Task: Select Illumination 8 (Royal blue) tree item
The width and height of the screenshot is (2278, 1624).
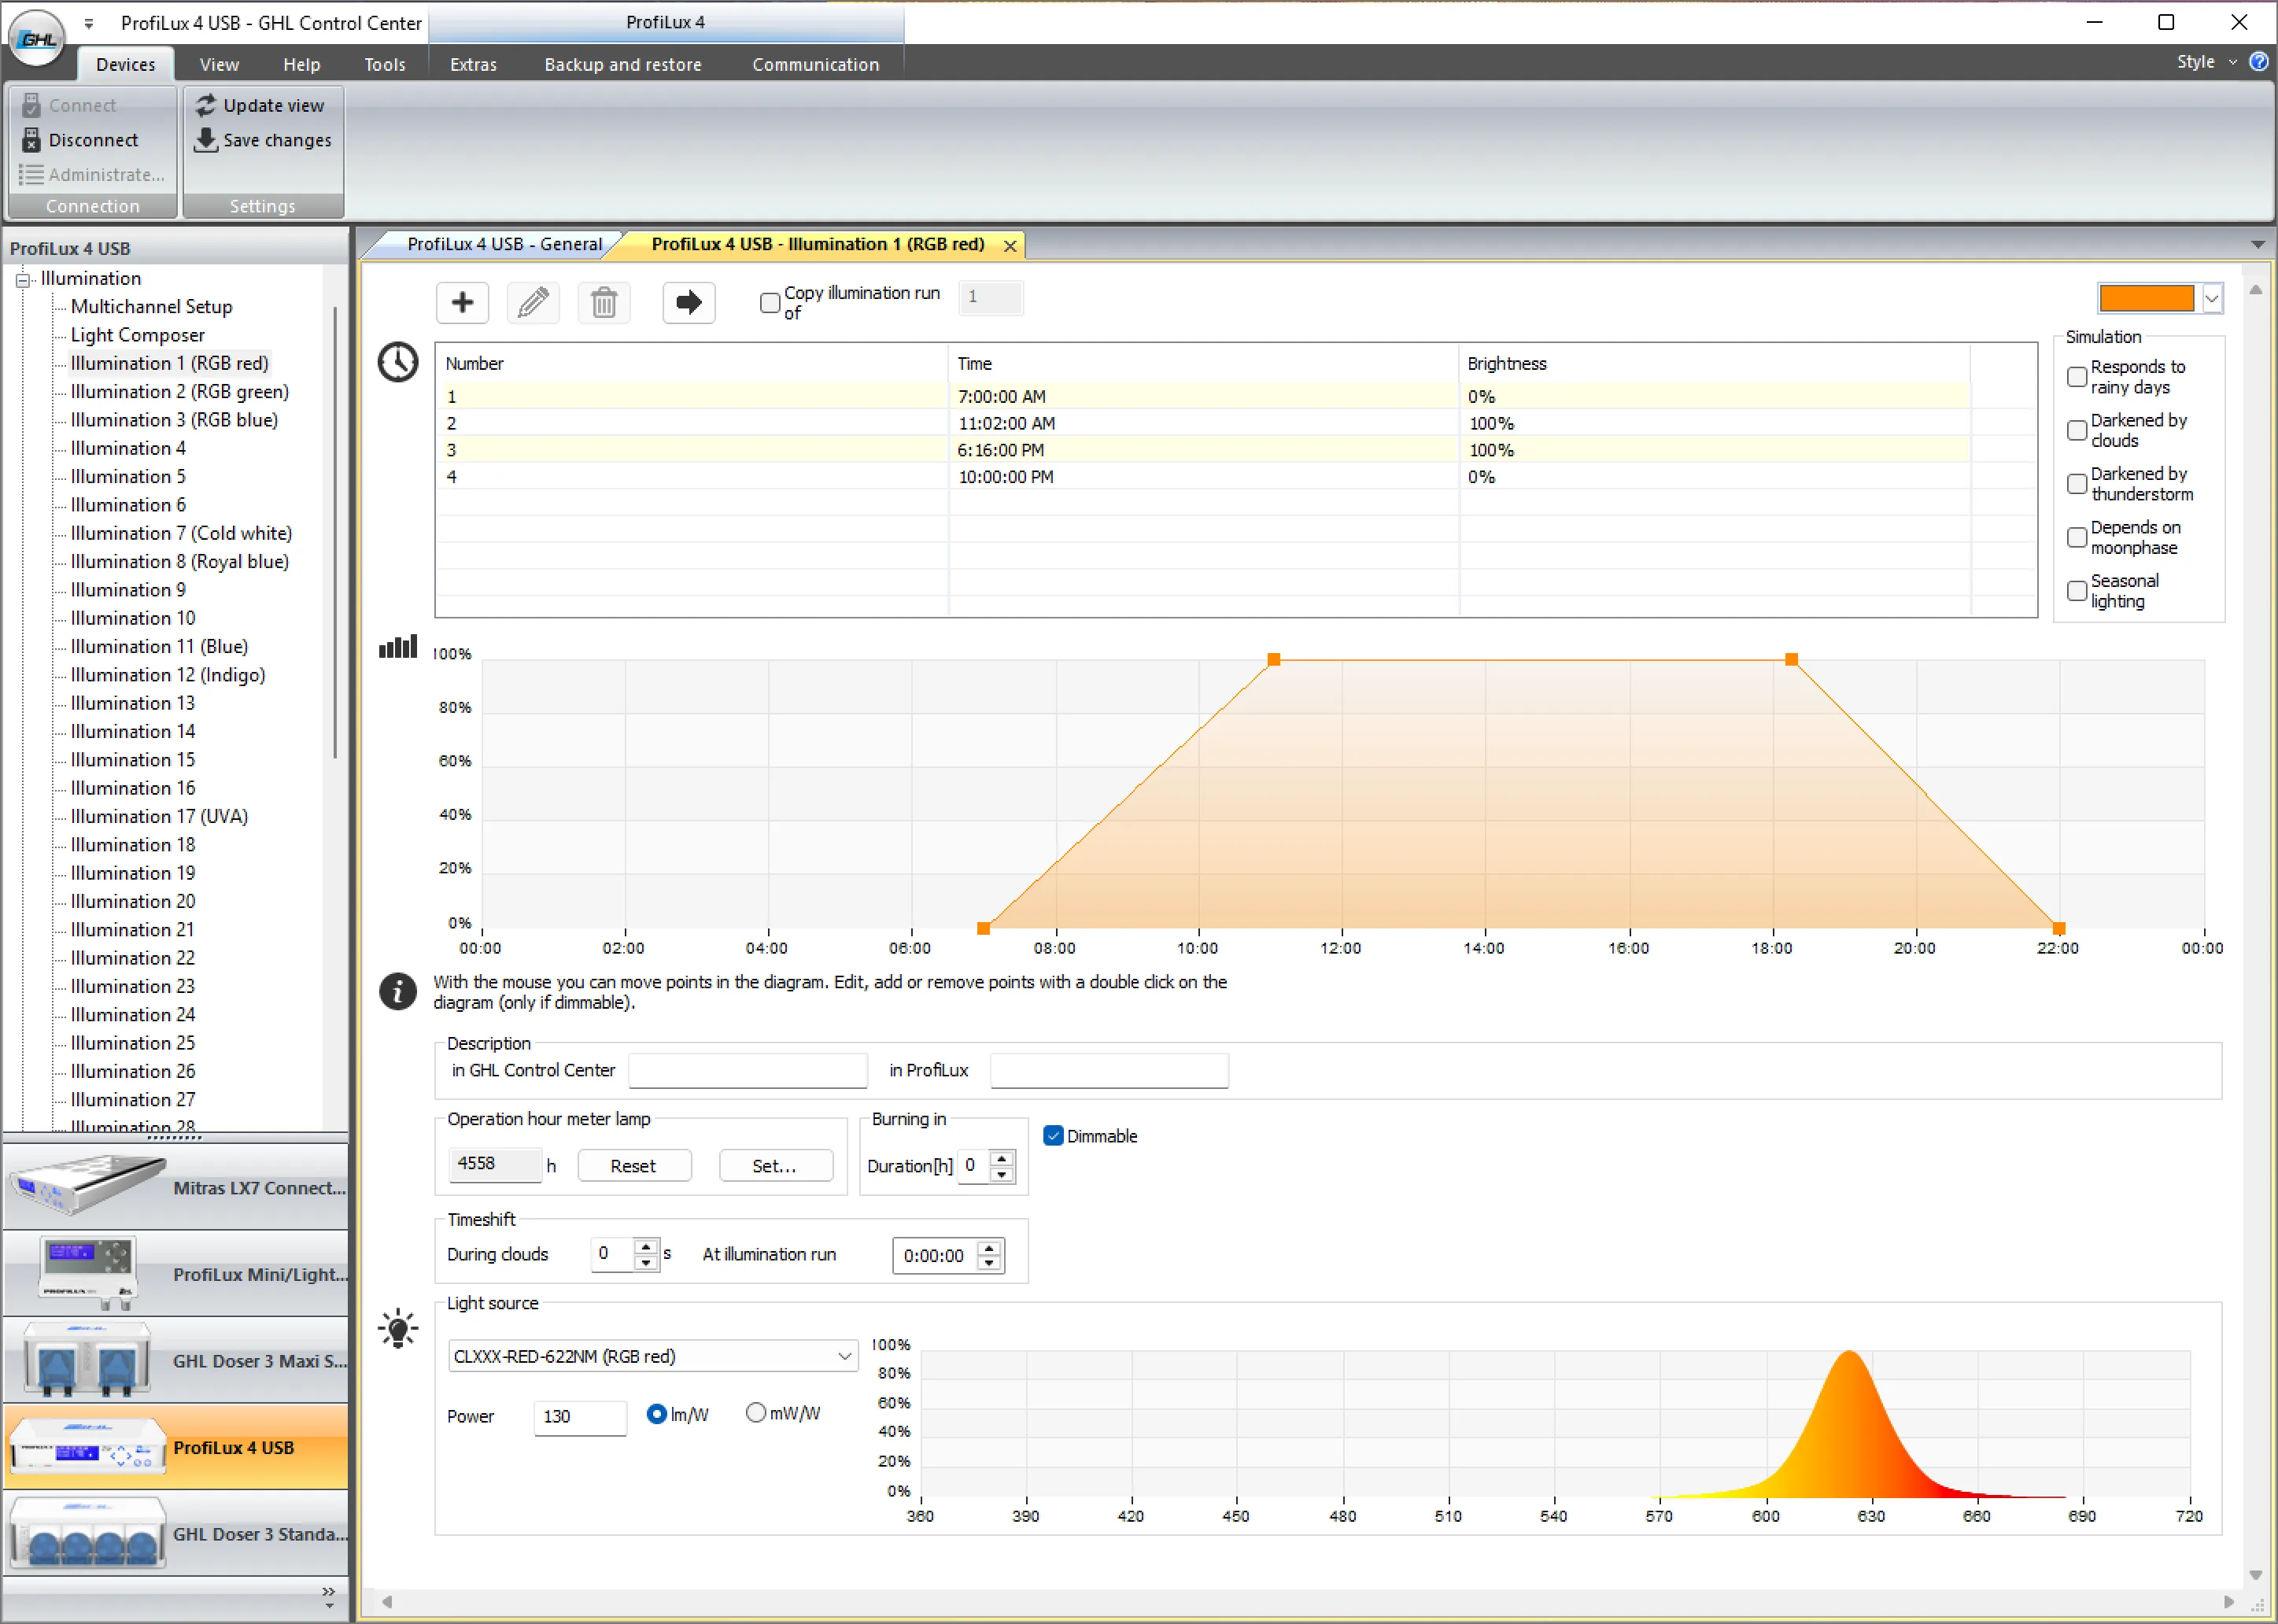Action: pos(179,561)
